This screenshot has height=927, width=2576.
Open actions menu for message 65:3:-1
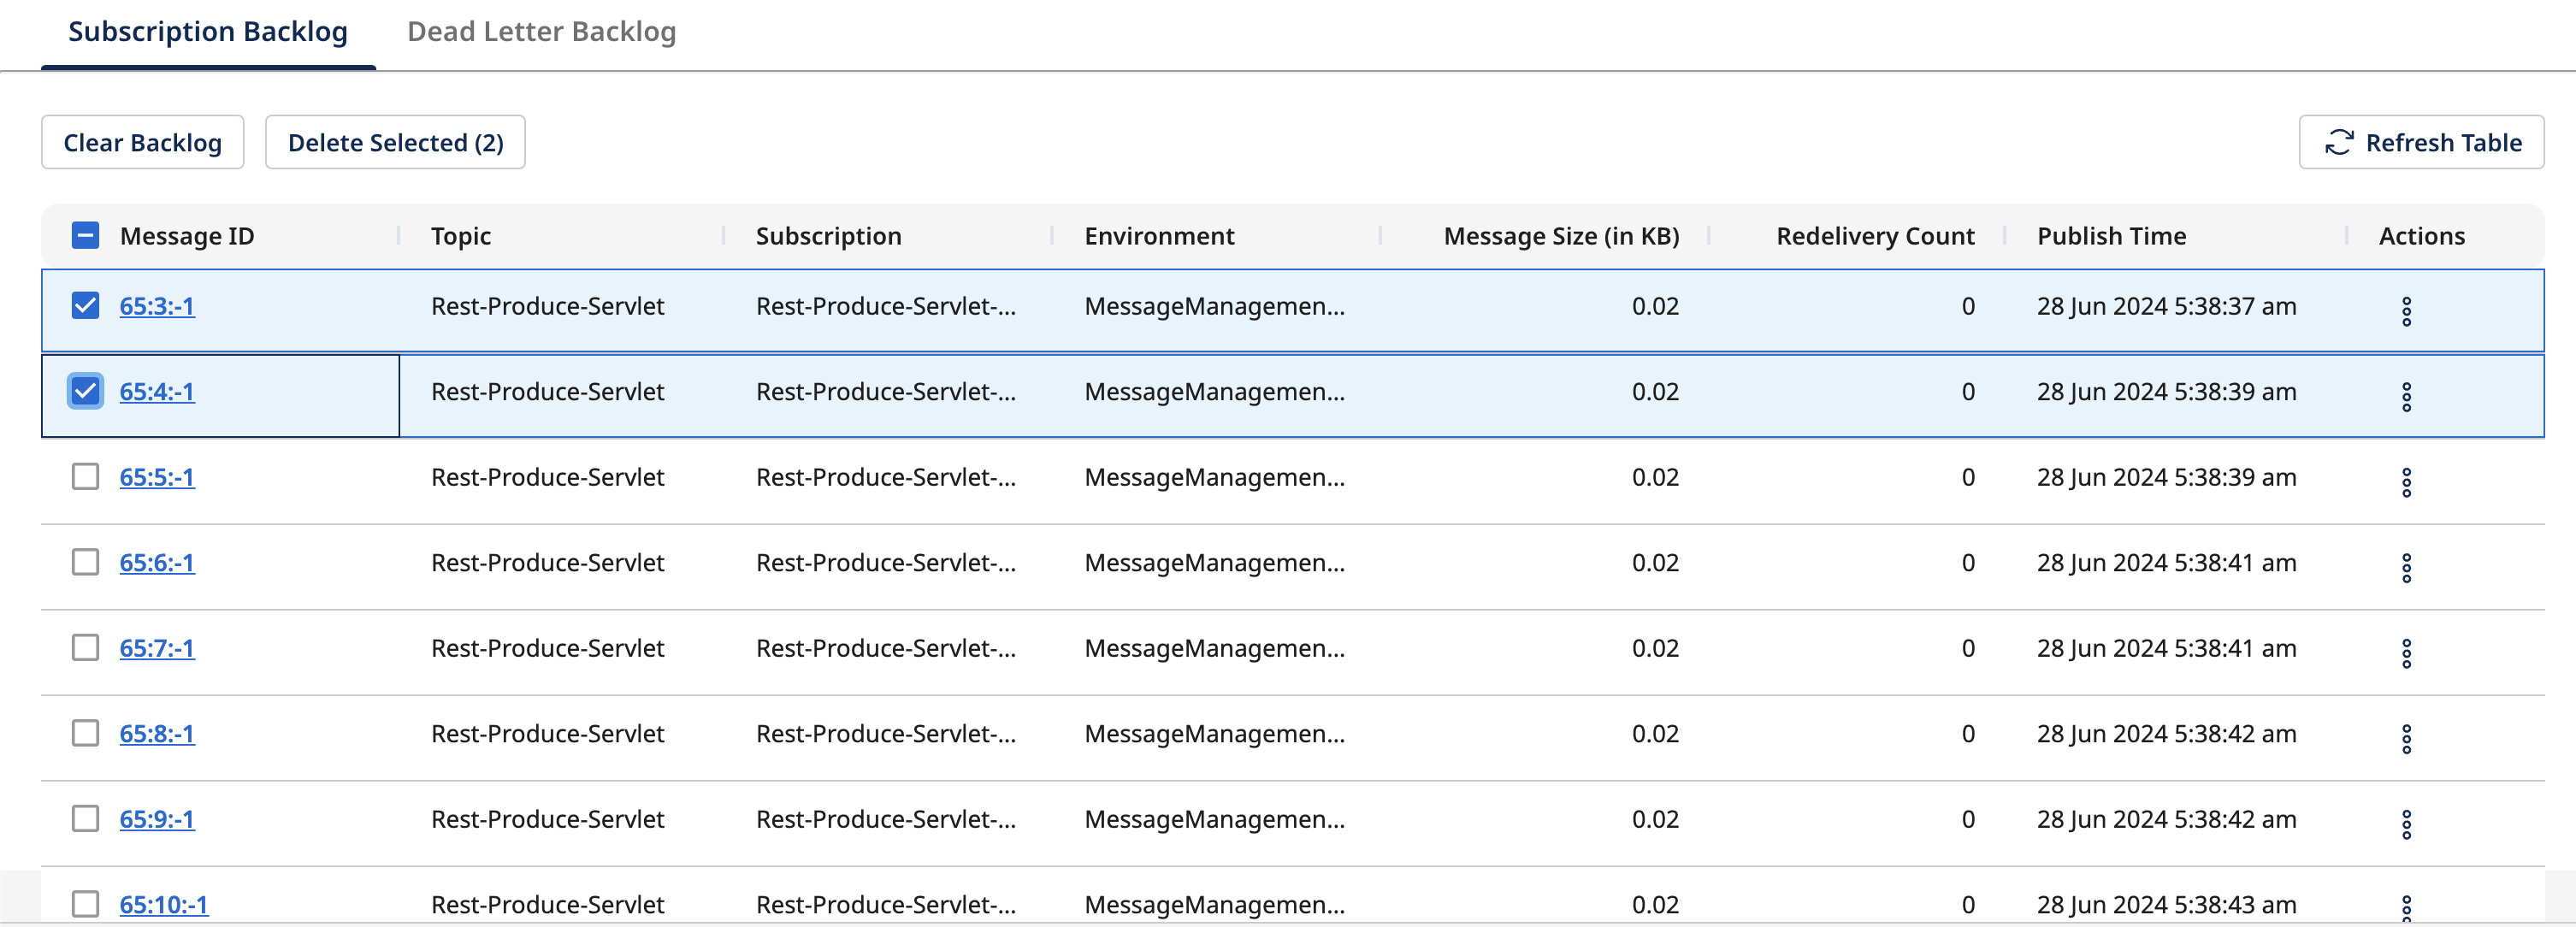[x=2406, y=311]
